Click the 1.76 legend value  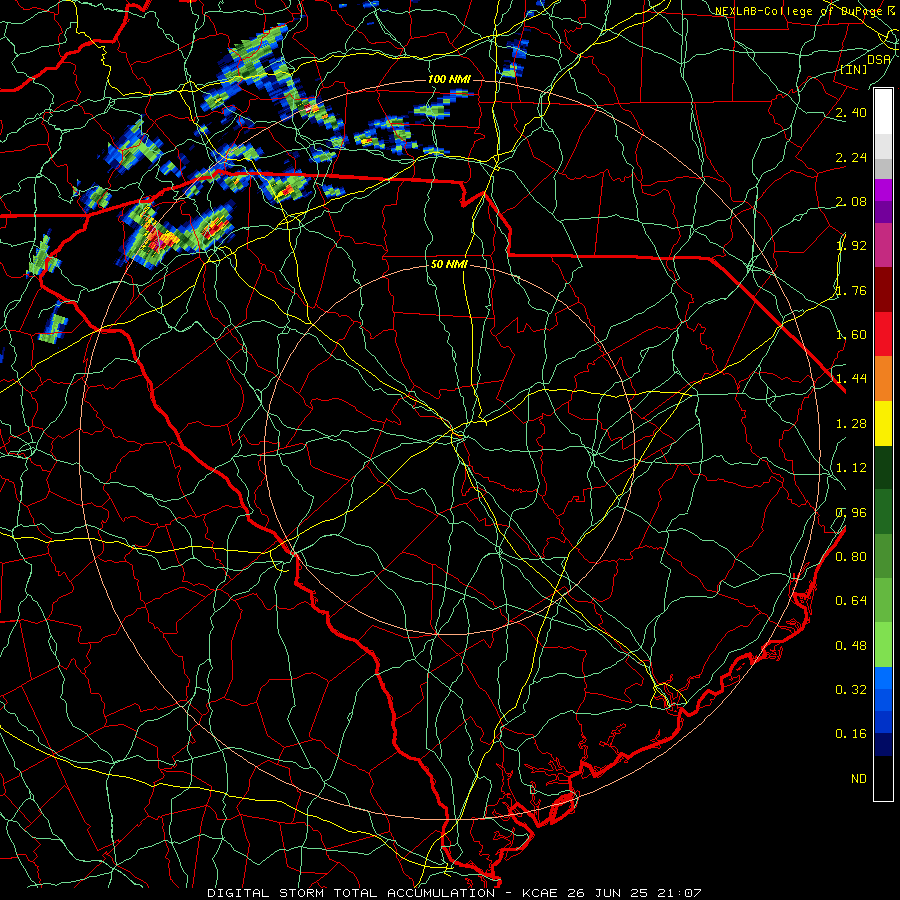[x=851, y=290]
